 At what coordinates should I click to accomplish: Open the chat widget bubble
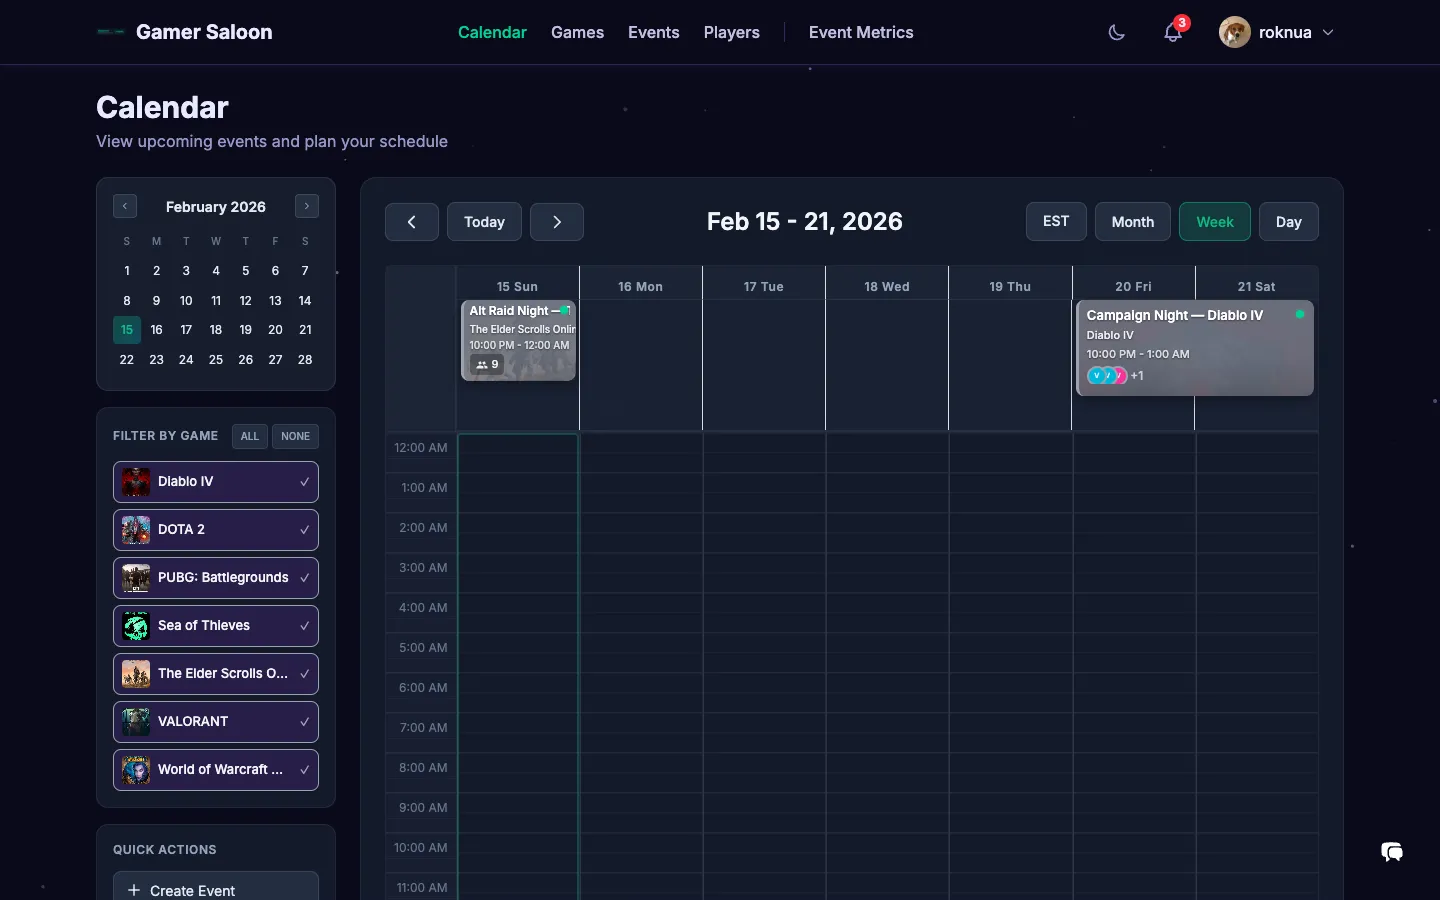coord(1391,852)
